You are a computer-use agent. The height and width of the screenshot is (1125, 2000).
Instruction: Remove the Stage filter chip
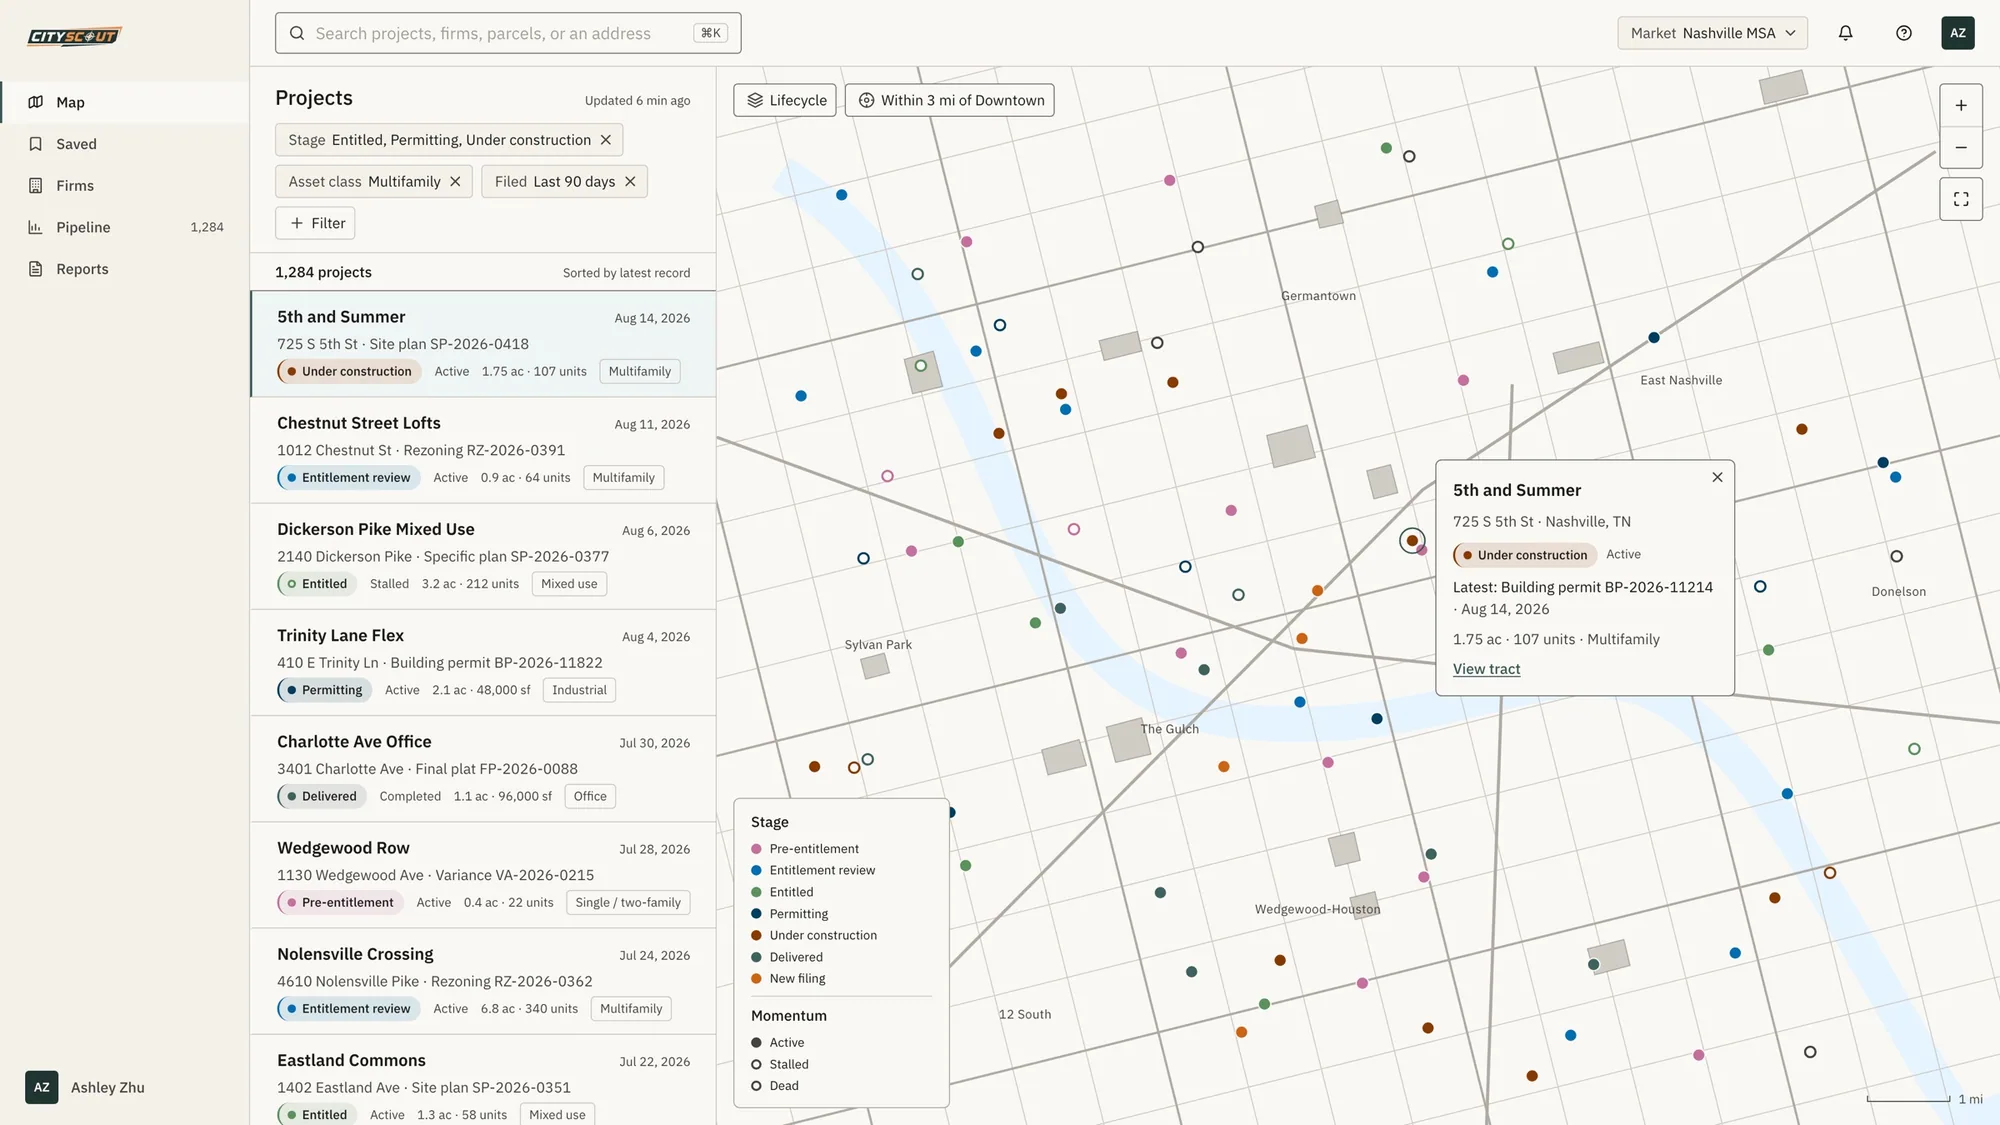pos(605,140)
